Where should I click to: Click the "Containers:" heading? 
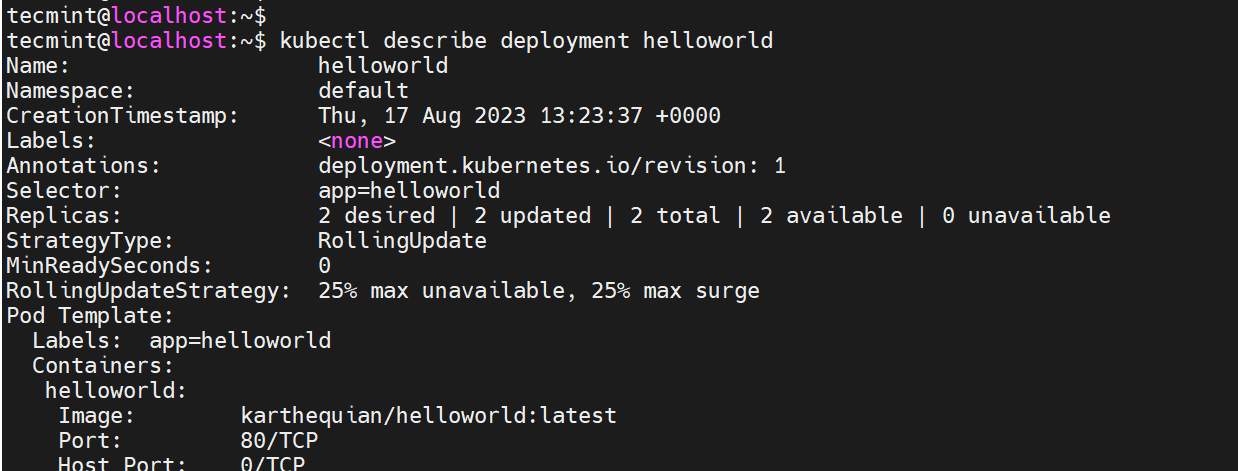click(x=103, y=366)
